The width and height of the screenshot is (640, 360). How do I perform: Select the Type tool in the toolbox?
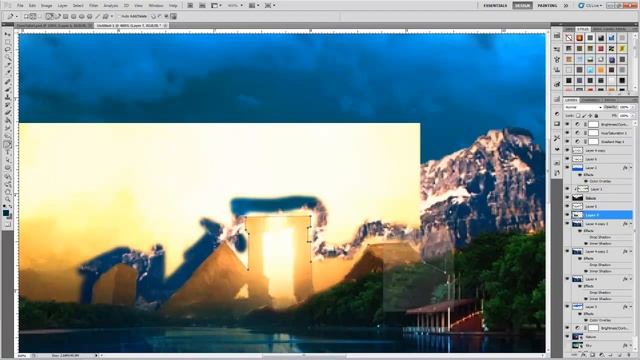[8, 152]
